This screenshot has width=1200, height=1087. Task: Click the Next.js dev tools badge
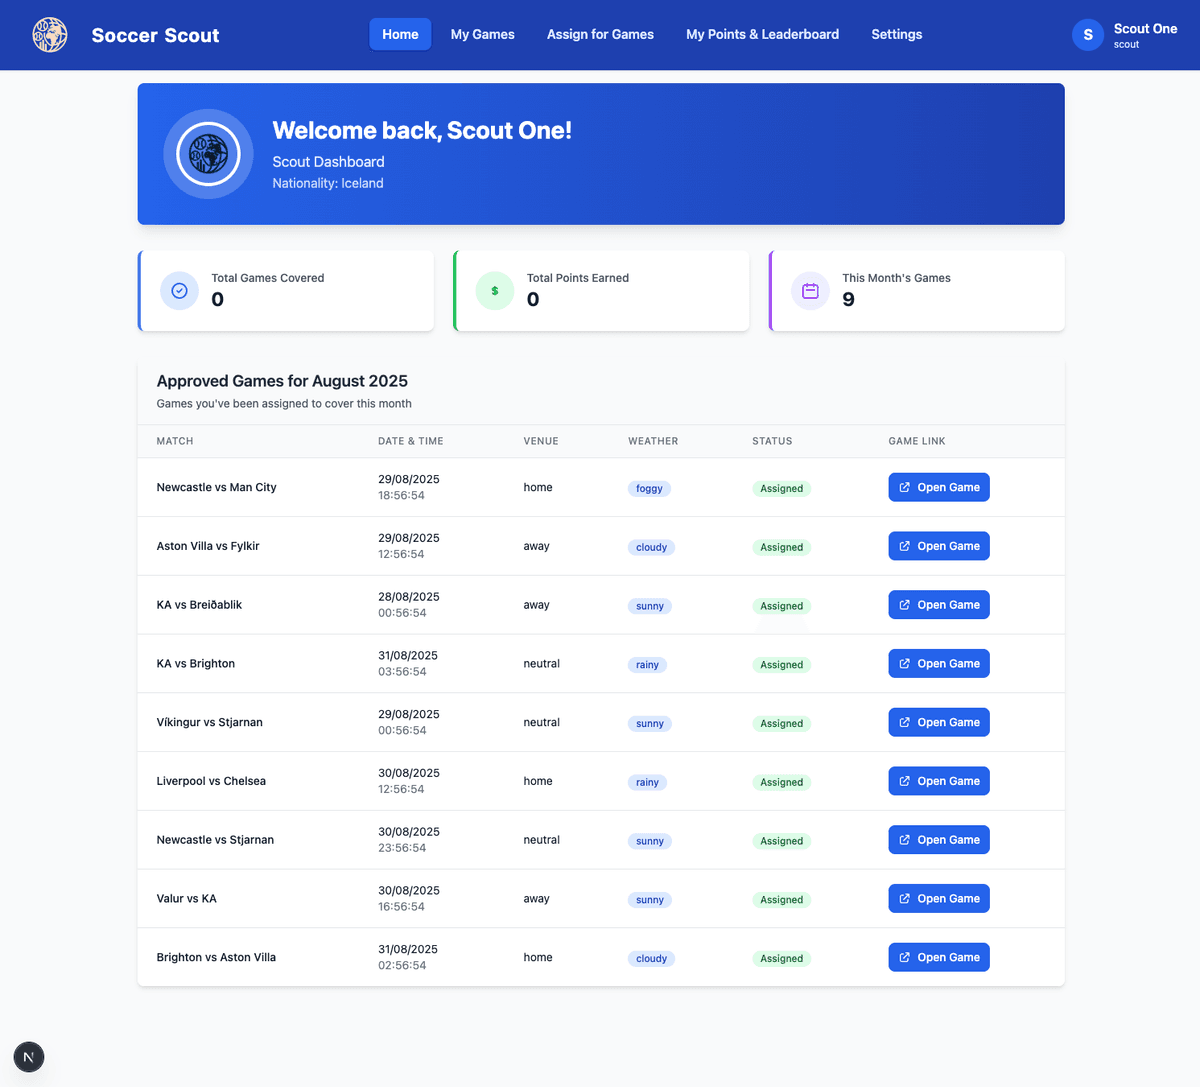click(x=29, y=1057)
